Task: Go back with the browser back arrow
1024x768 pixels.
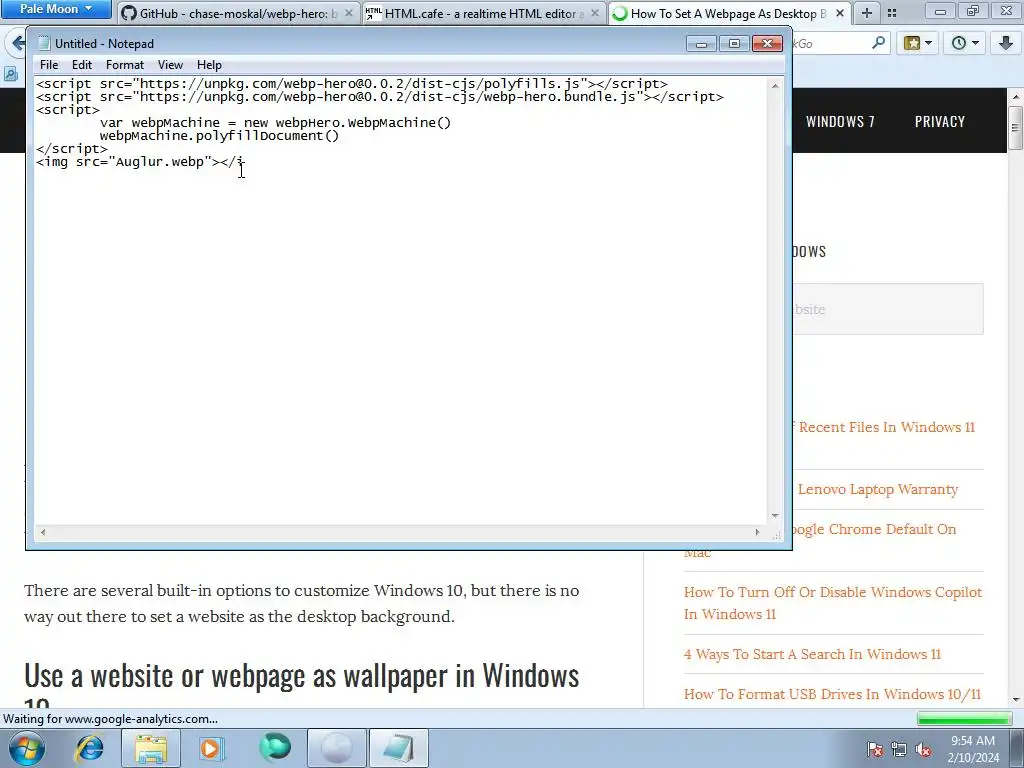Action: point(17,44)
